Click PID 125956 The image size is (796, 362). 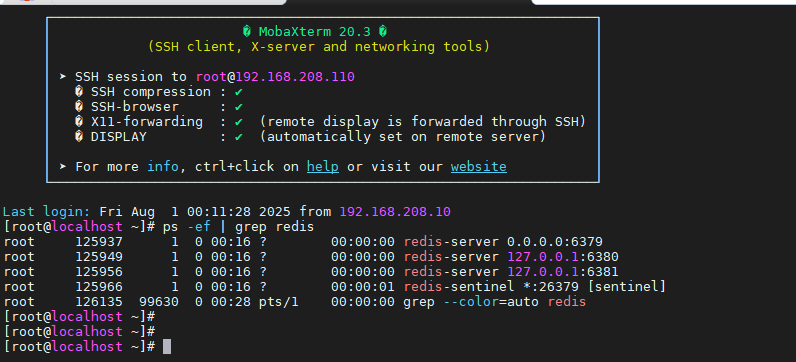click(99, 272)
